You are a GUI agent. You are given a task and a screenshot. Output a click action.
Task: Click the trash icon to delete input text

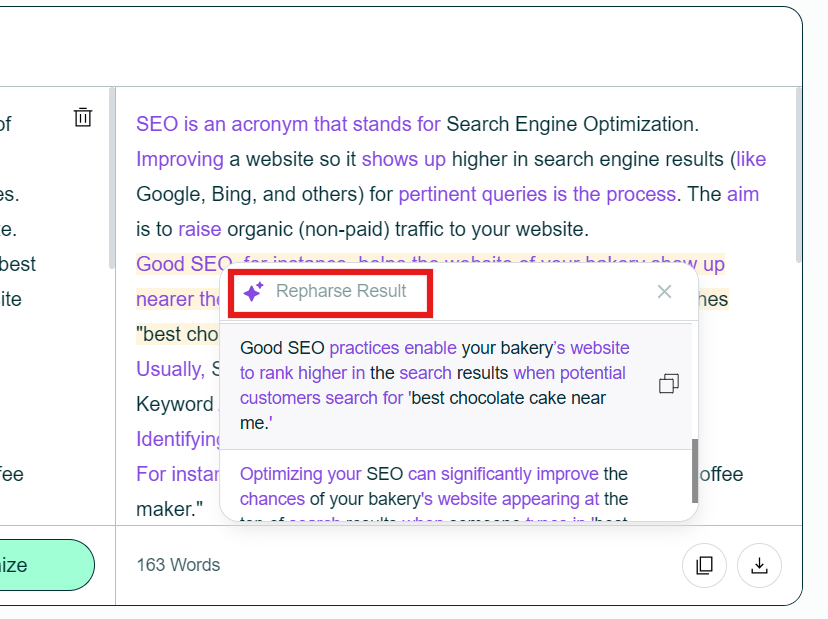coord(83,117)
